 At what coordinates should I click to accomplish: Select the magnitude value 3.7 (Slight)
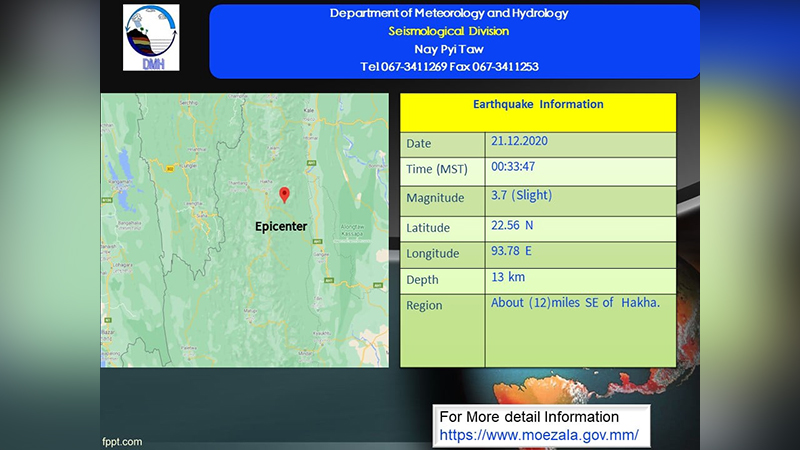point(521,195)
